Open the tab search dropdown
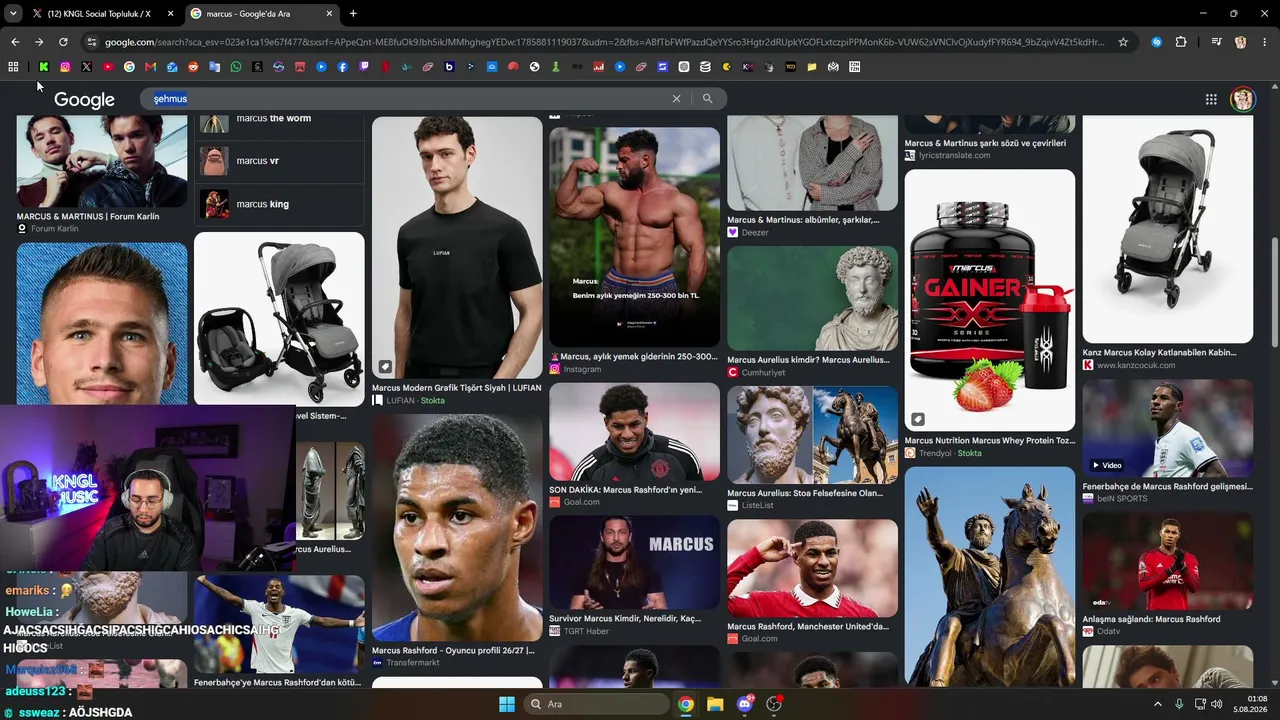The image size is (1280, 720). pos(13,13)
